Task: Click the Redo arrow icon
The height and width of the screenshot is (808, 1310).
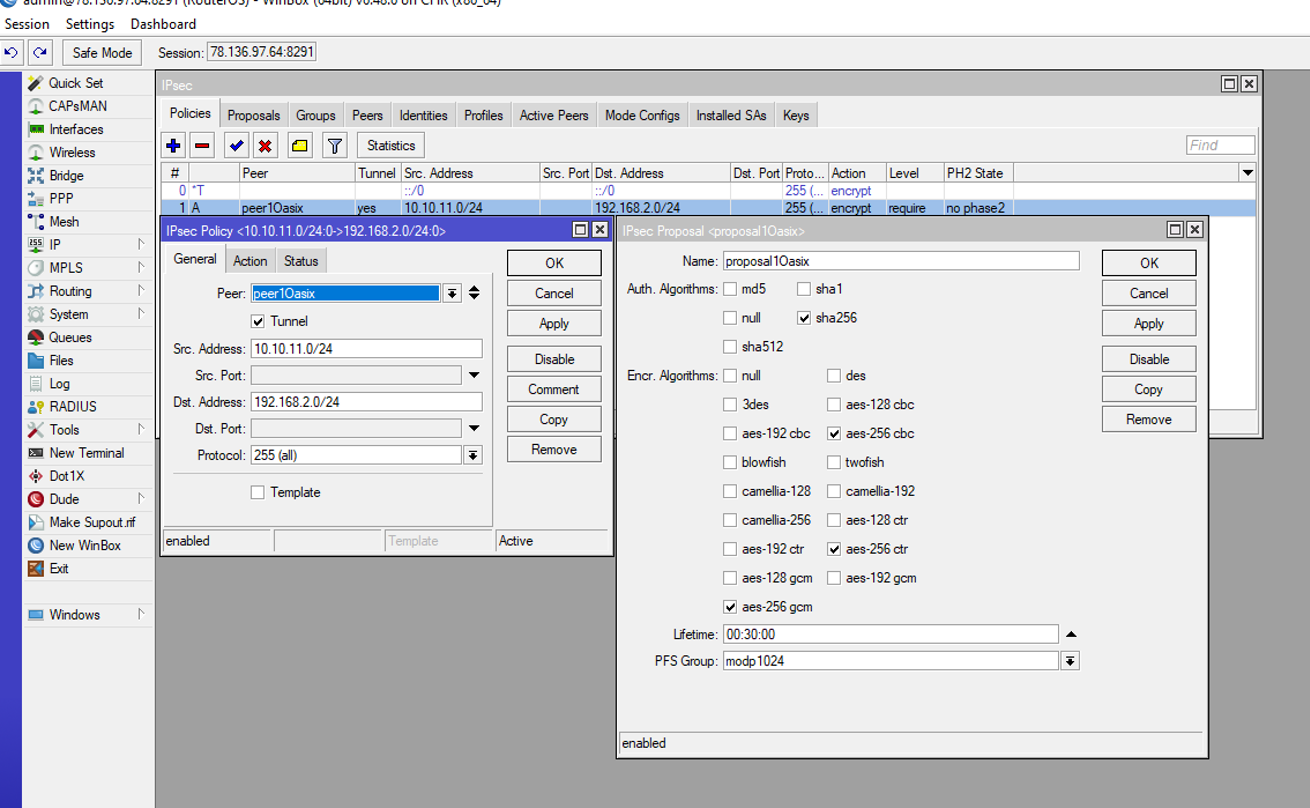Action: coord(40,52)
